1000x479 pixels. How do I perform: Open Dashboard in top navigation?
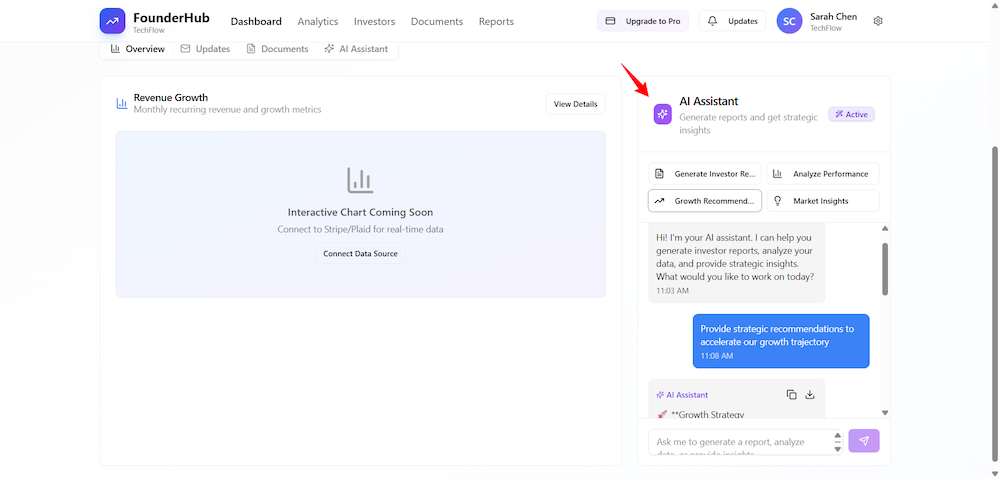coord(256,22)
